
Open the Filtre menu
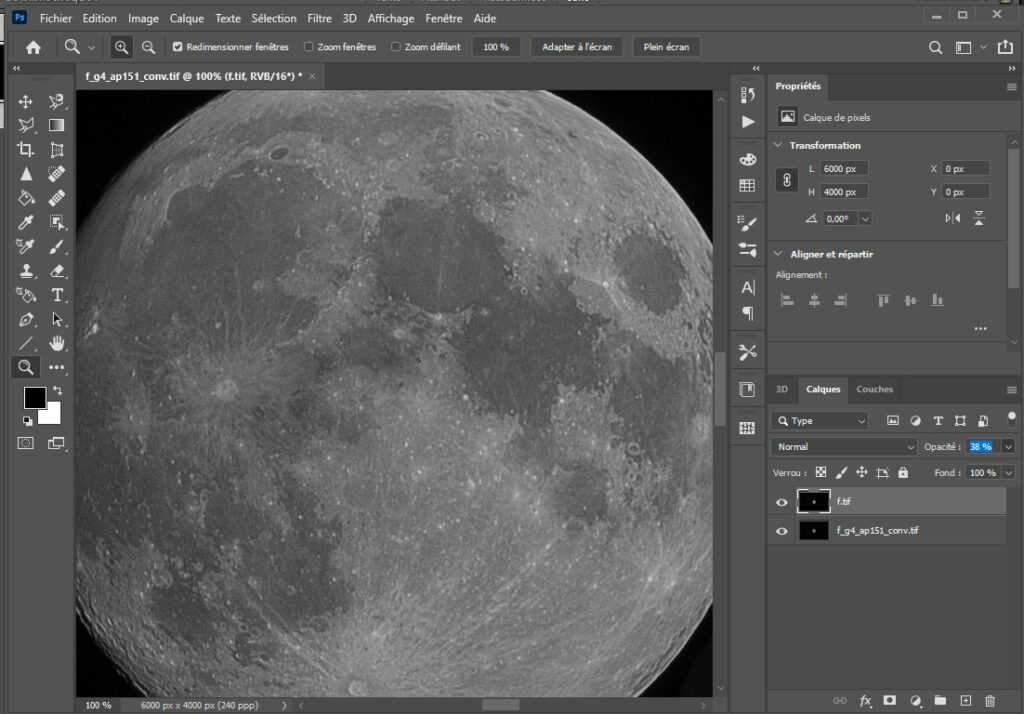[x=319, y=18]
